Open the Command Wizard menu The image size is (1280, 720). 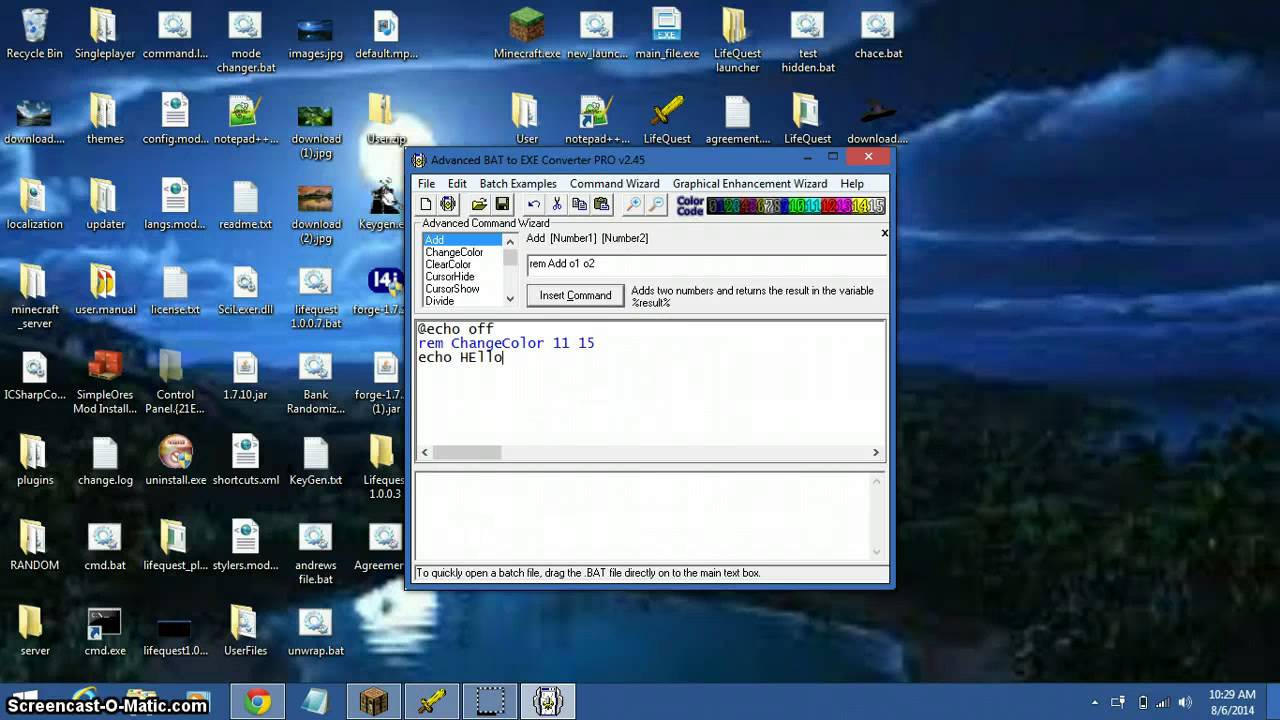(x=614, y=184)
